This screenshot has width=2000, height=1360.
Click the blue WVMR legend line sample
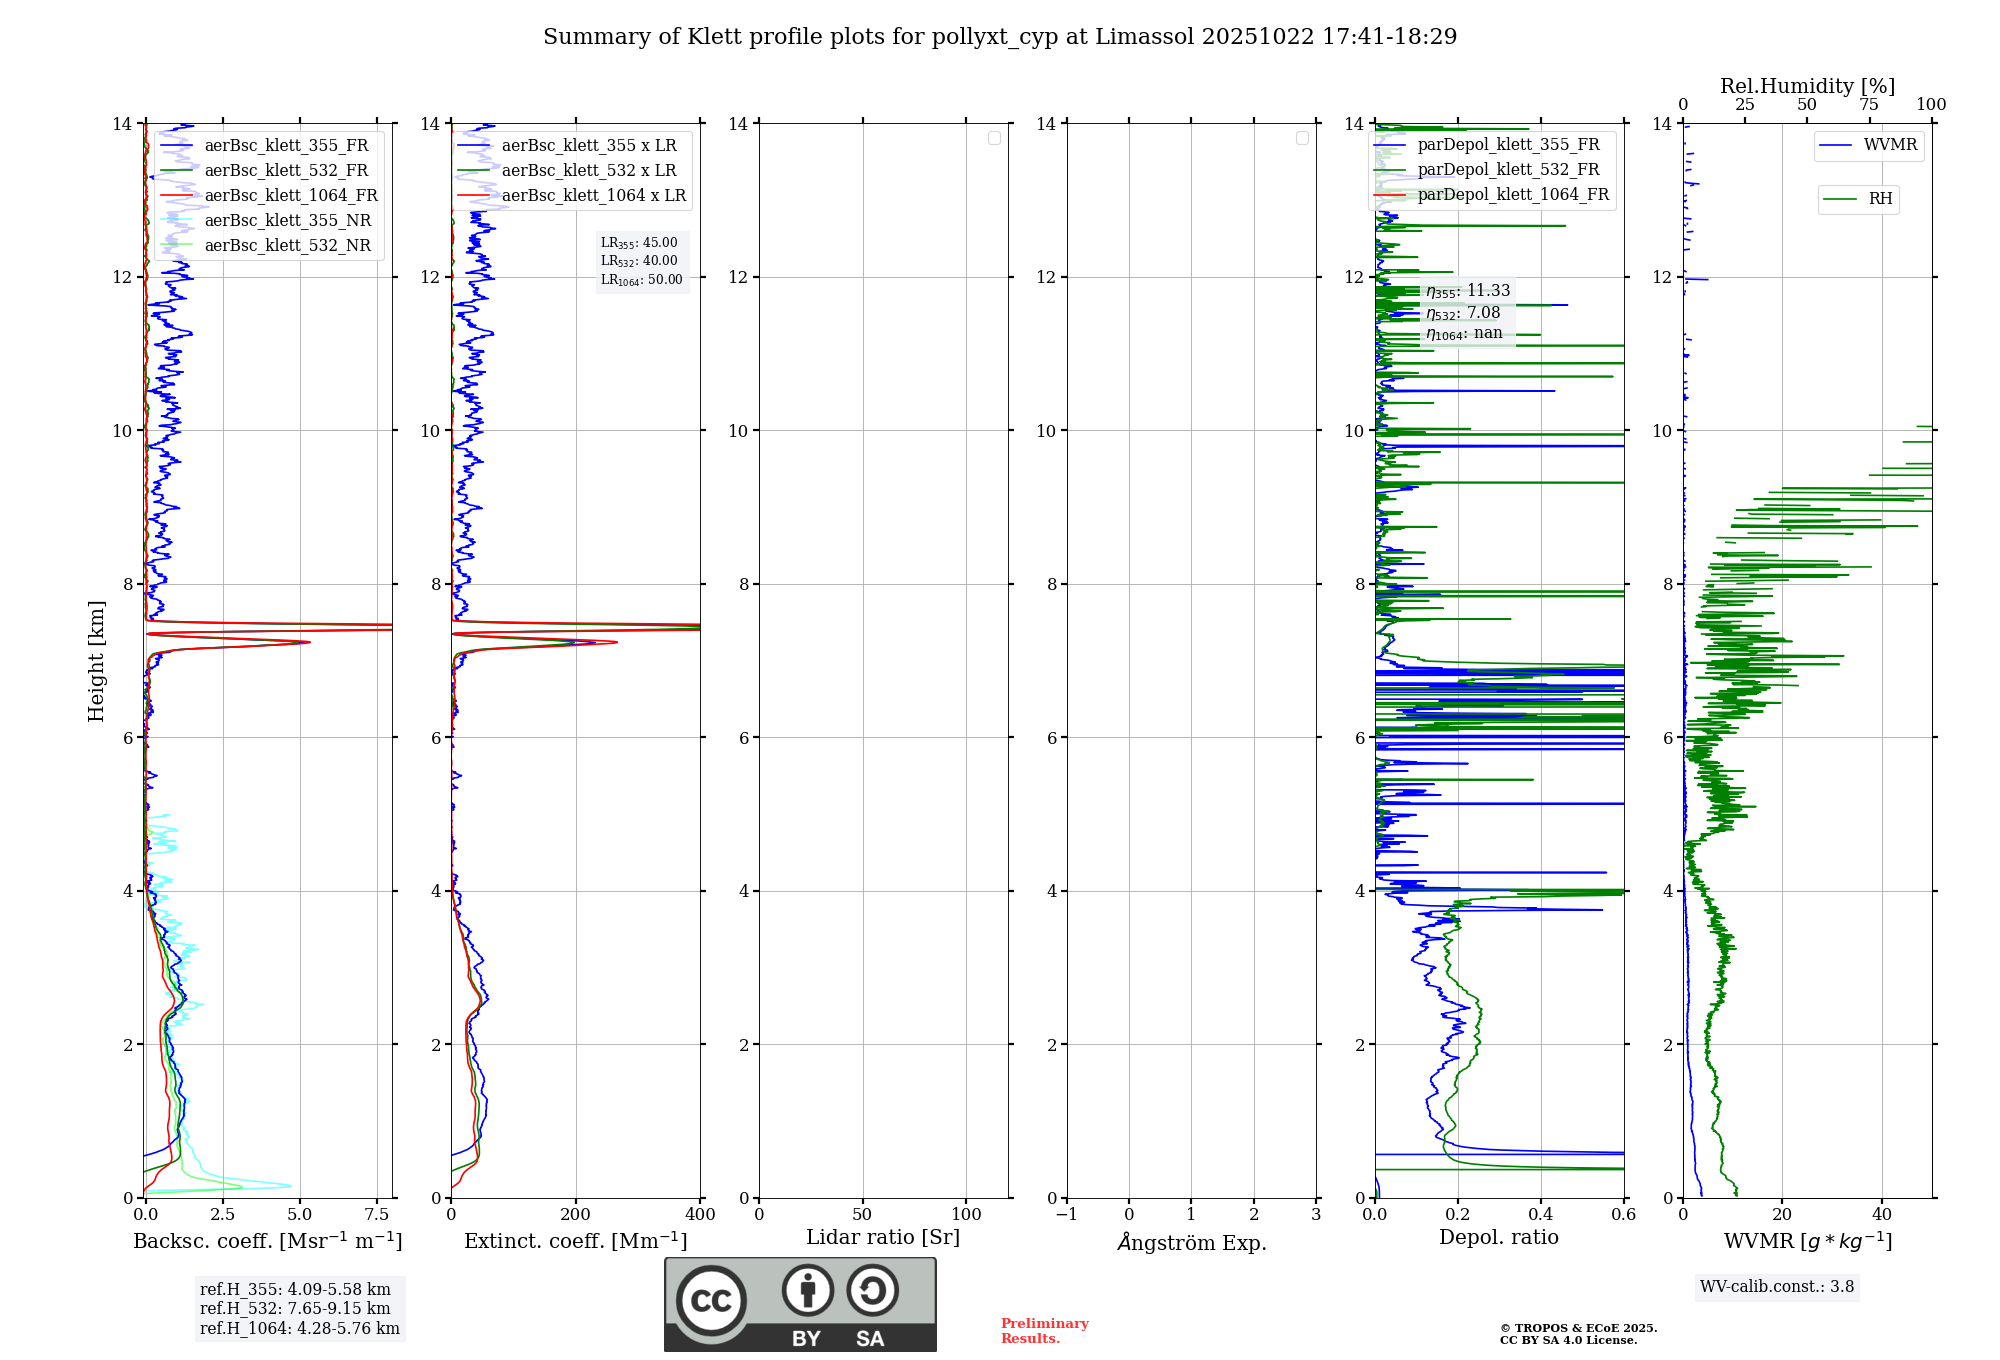coord(1836,146)
